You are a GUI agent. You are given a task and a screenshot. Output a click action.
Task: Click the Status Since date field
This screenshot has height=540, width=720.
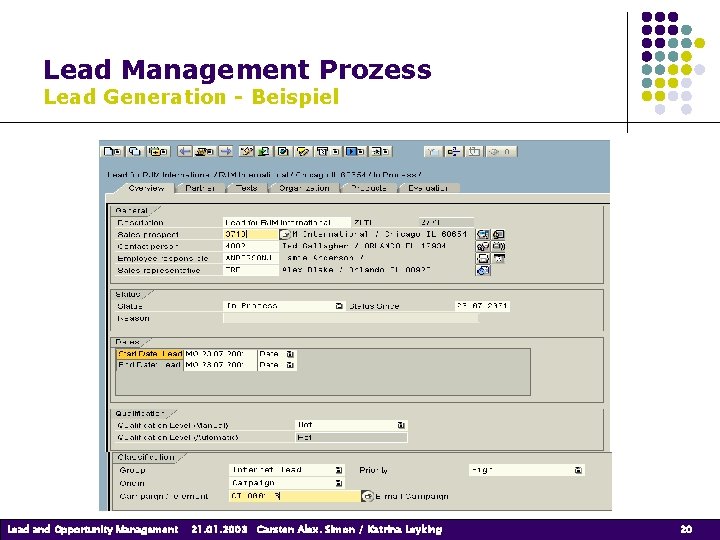point(482,306)
